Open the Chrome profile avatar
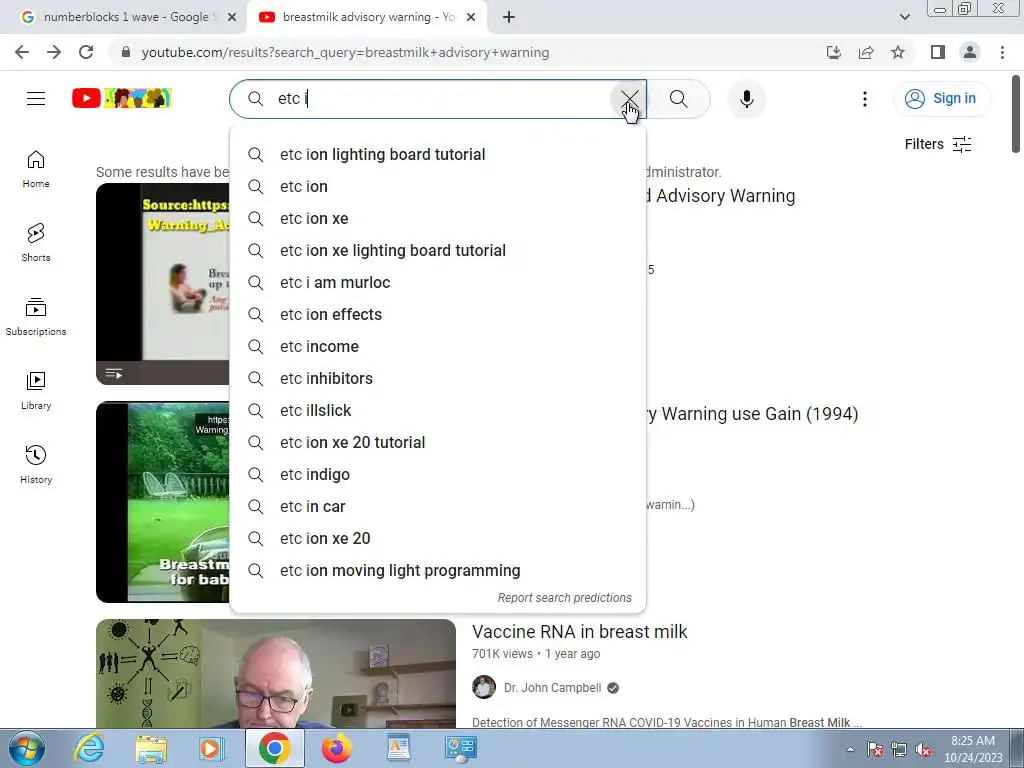The width and height of the screenshot is (1024, 768). [x=970, y=52]
